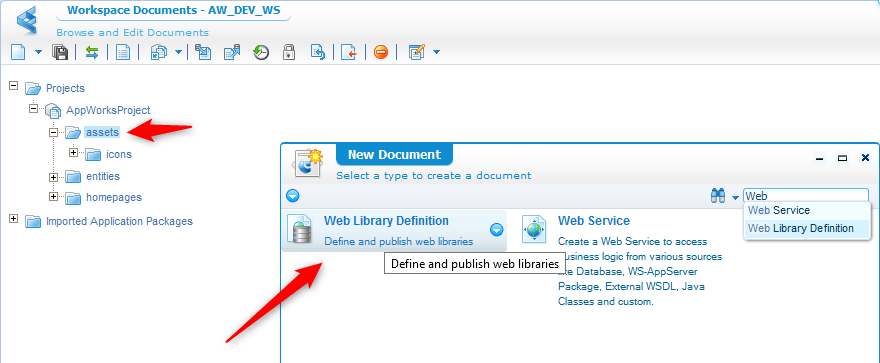Collapse the Projects tree node
This screenshot has height=363, width=880.
(x=13, y=86)
